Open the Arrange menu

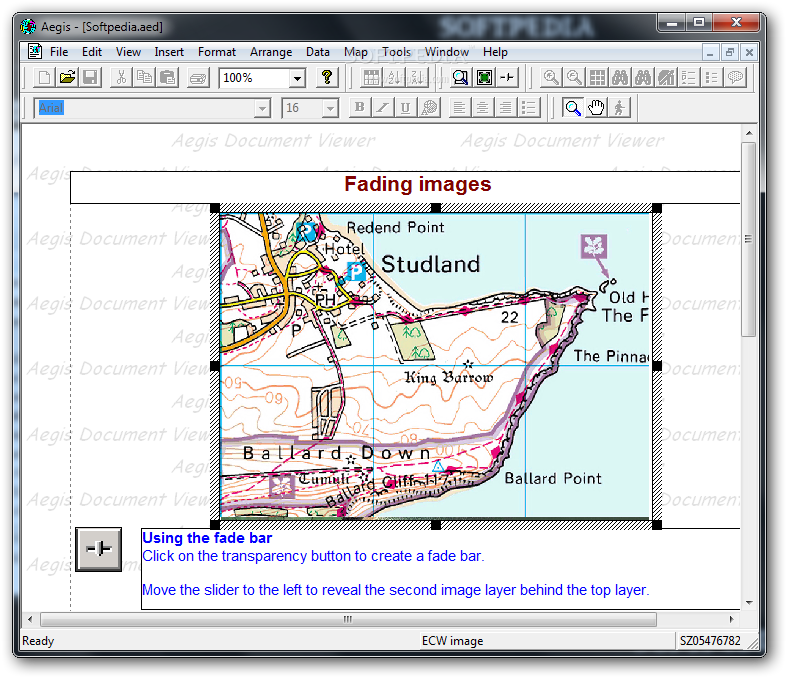[271, 52]
